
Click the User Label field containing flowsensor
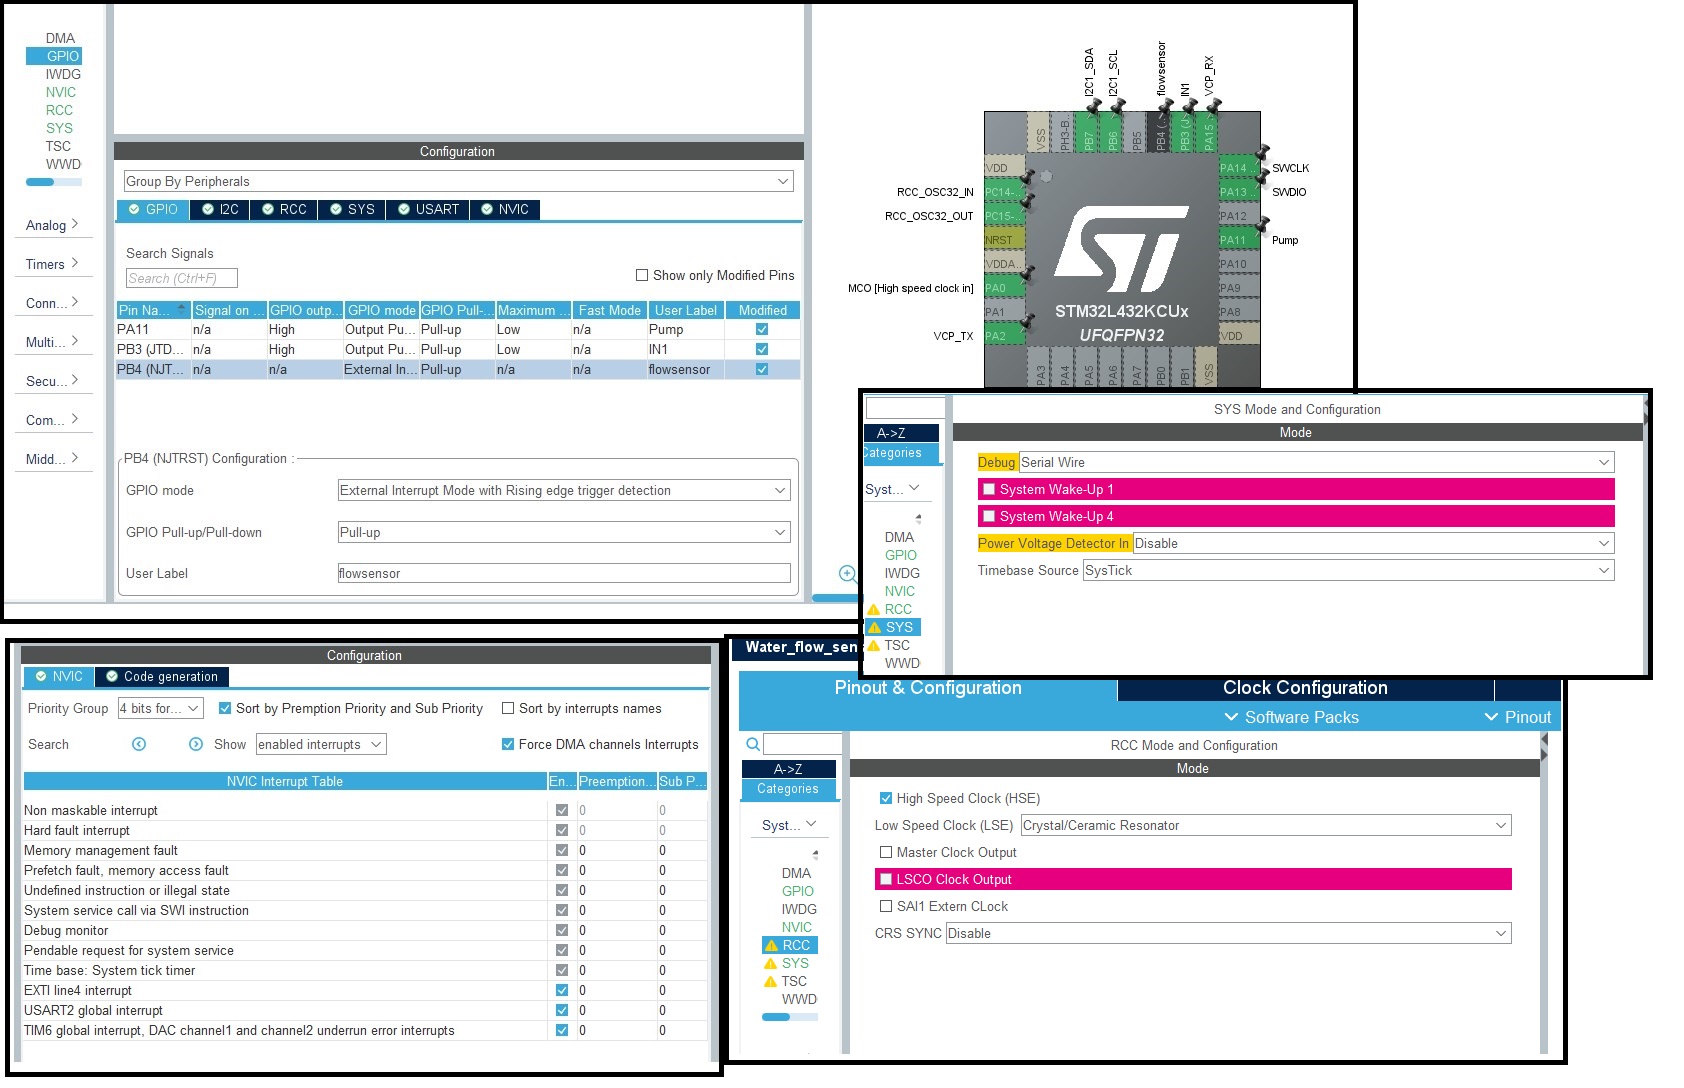(x=564, y=573)
